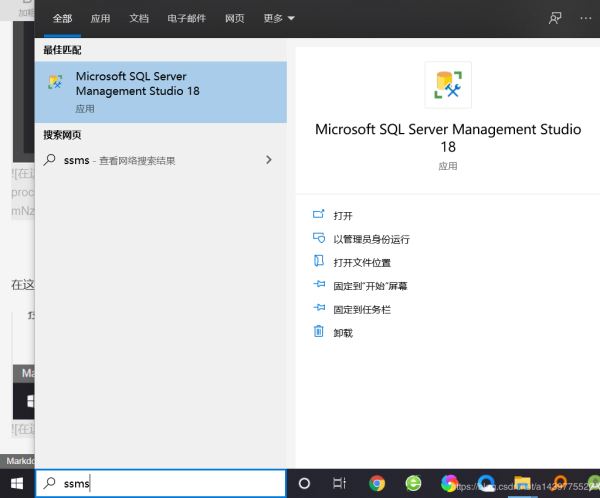The height and width of the screenshot is (498, 600).
Task: Click the ssms search input box
Action: coord(161,483)
